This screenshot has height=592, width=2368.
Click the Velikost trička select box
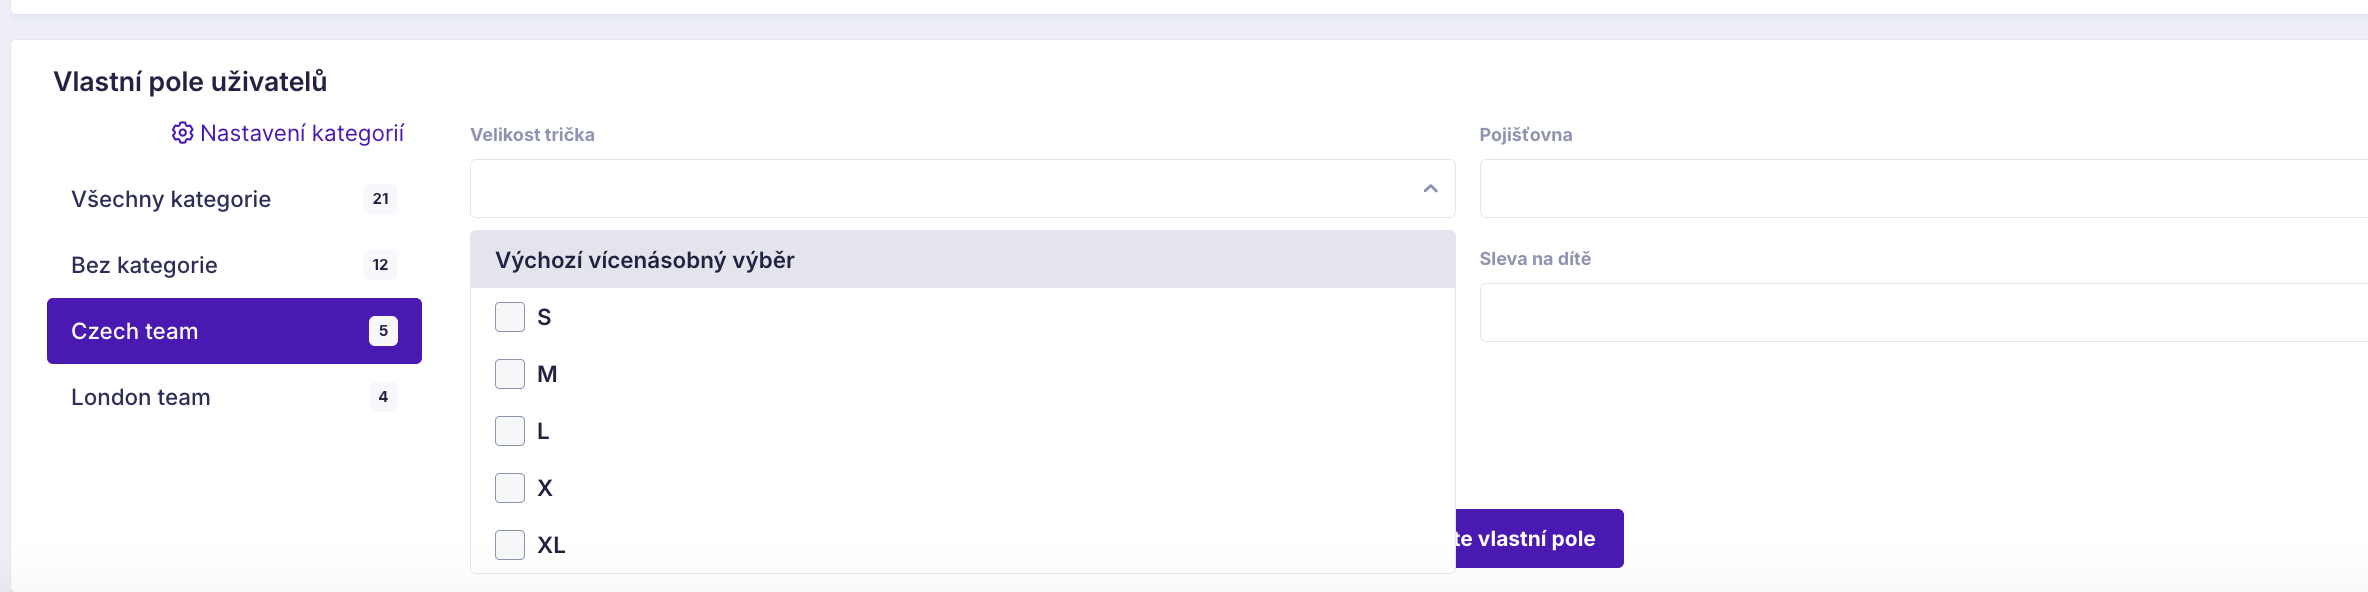[963, 188]
